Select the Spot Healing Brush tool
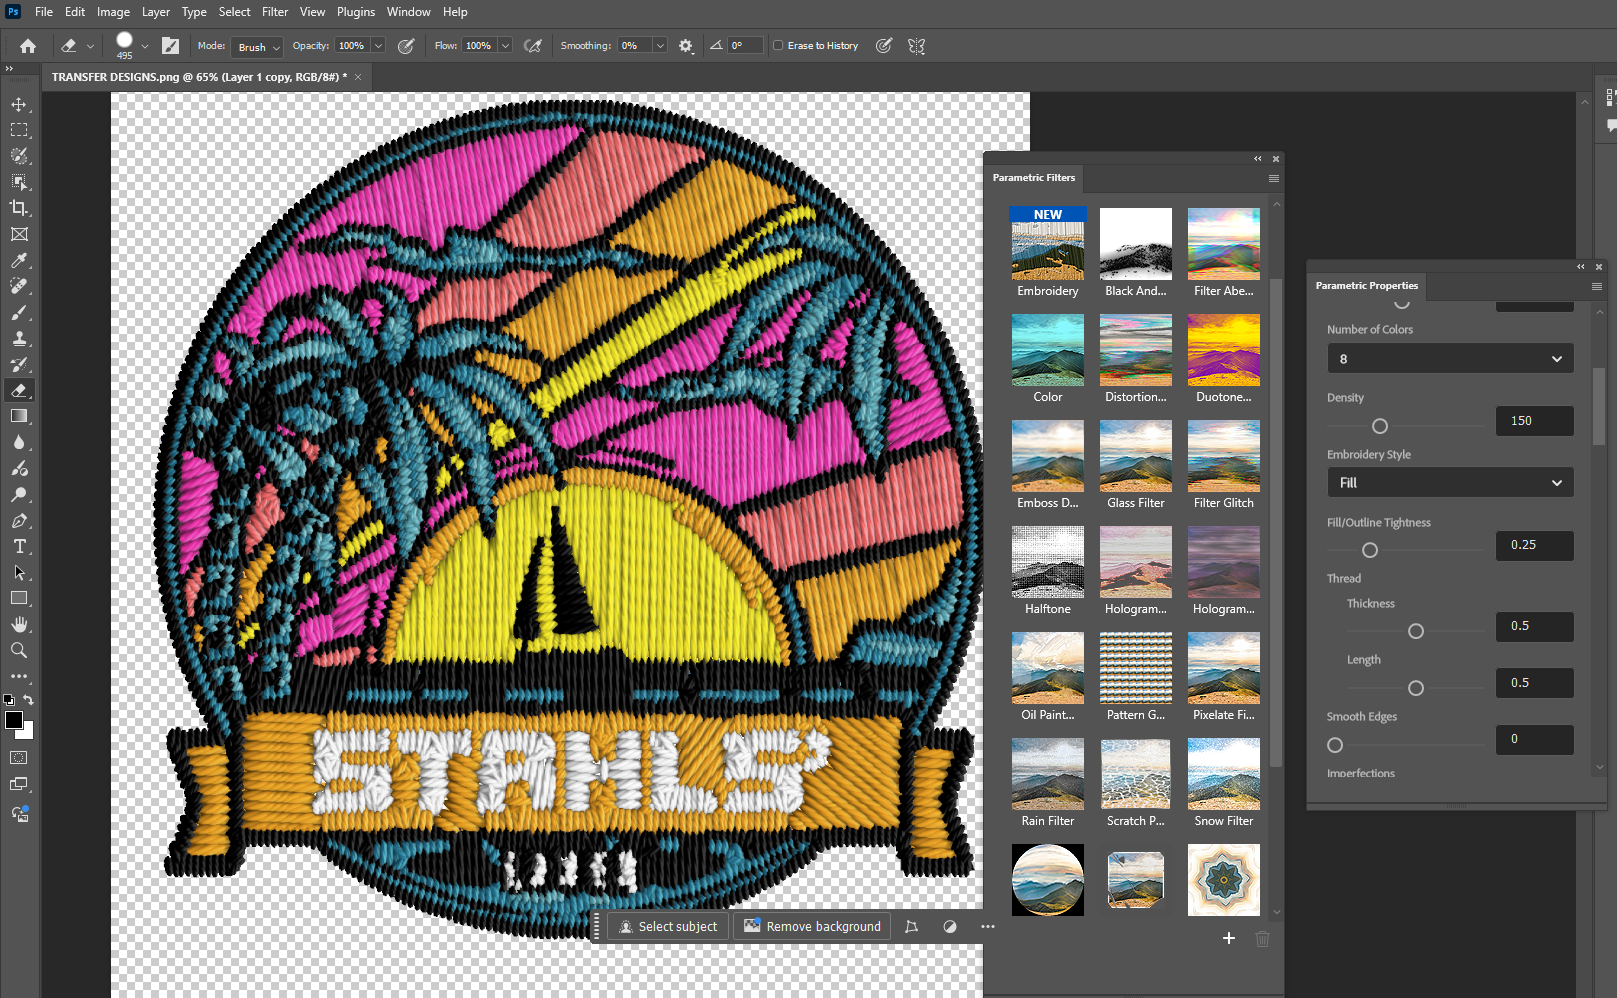This screenshot has width=1617, height=998. pyautogui.click(x=19, y=286)
